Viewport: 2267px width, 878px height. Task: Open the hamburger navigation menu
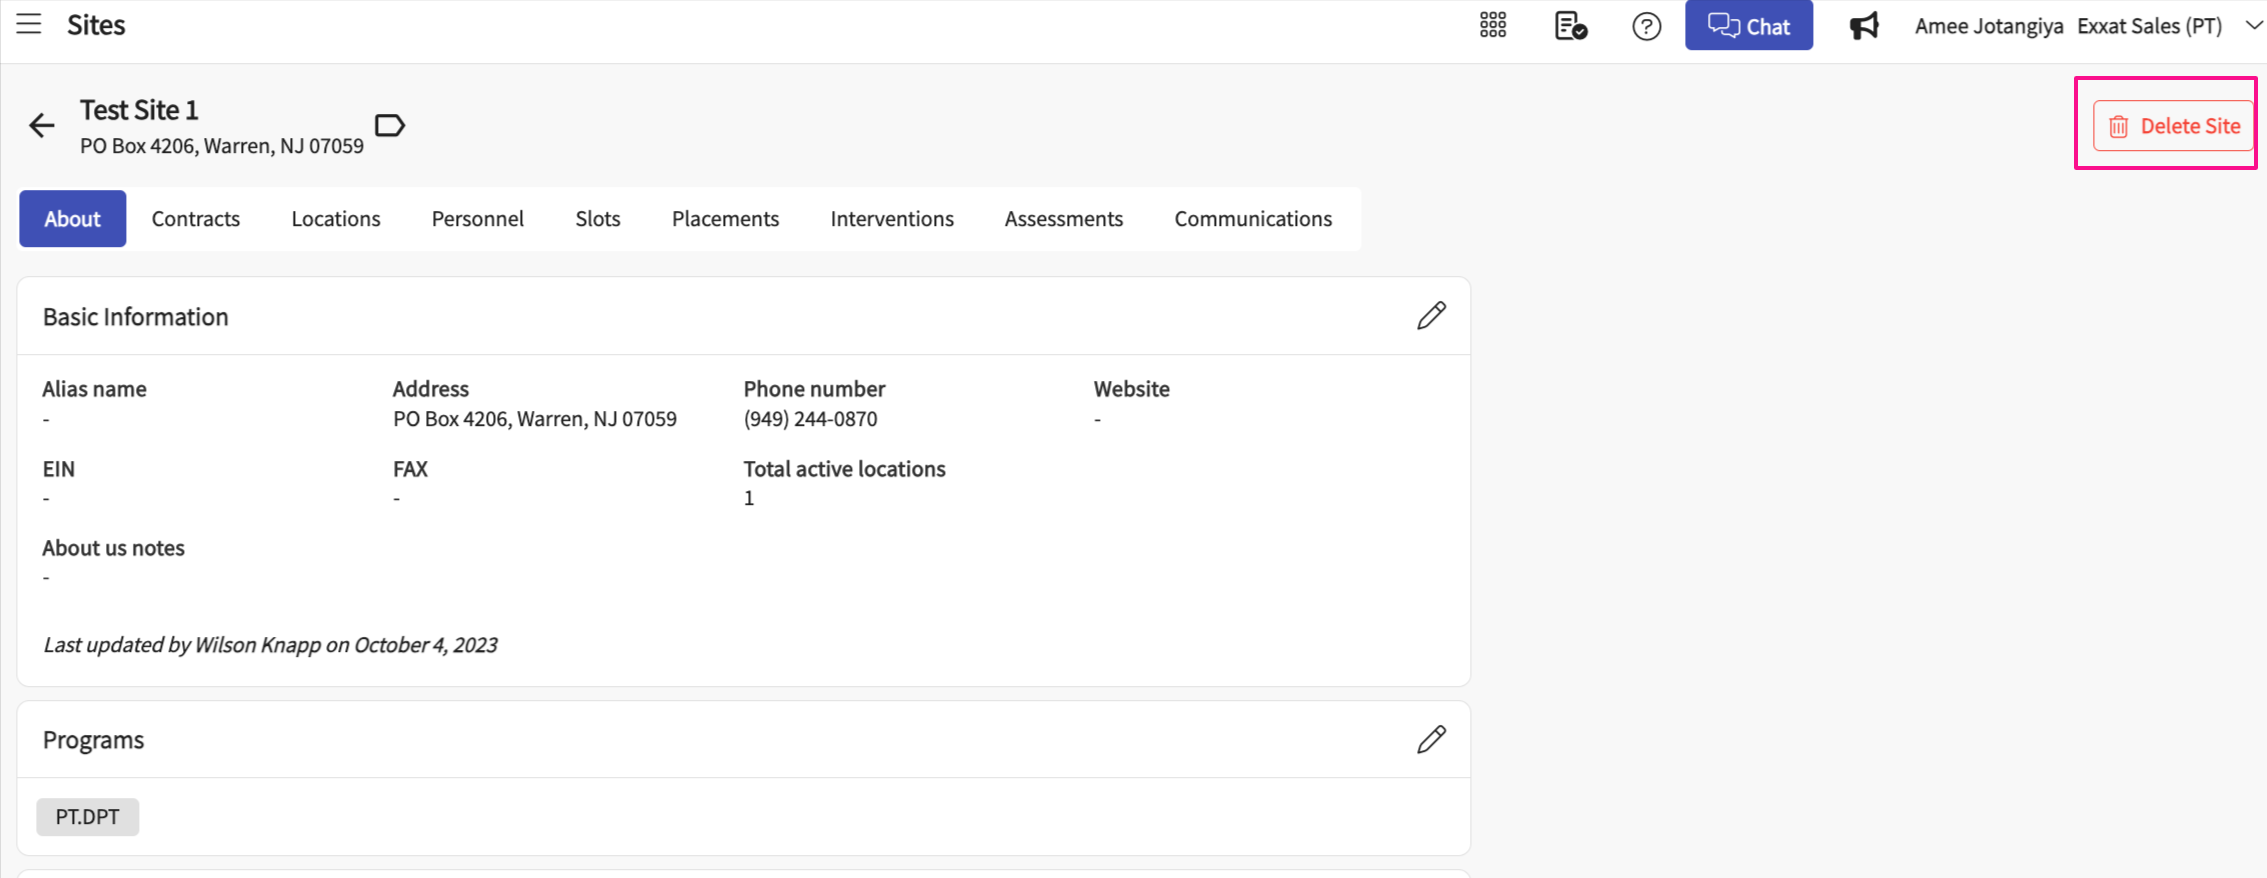tap(29, 24)
